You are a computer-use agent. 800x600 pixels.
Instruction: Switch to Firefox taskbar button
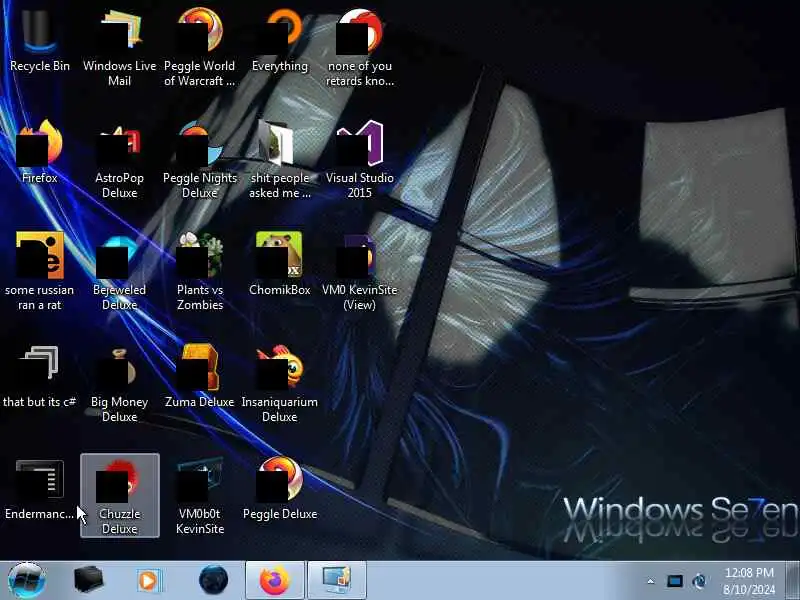point(274,580)
